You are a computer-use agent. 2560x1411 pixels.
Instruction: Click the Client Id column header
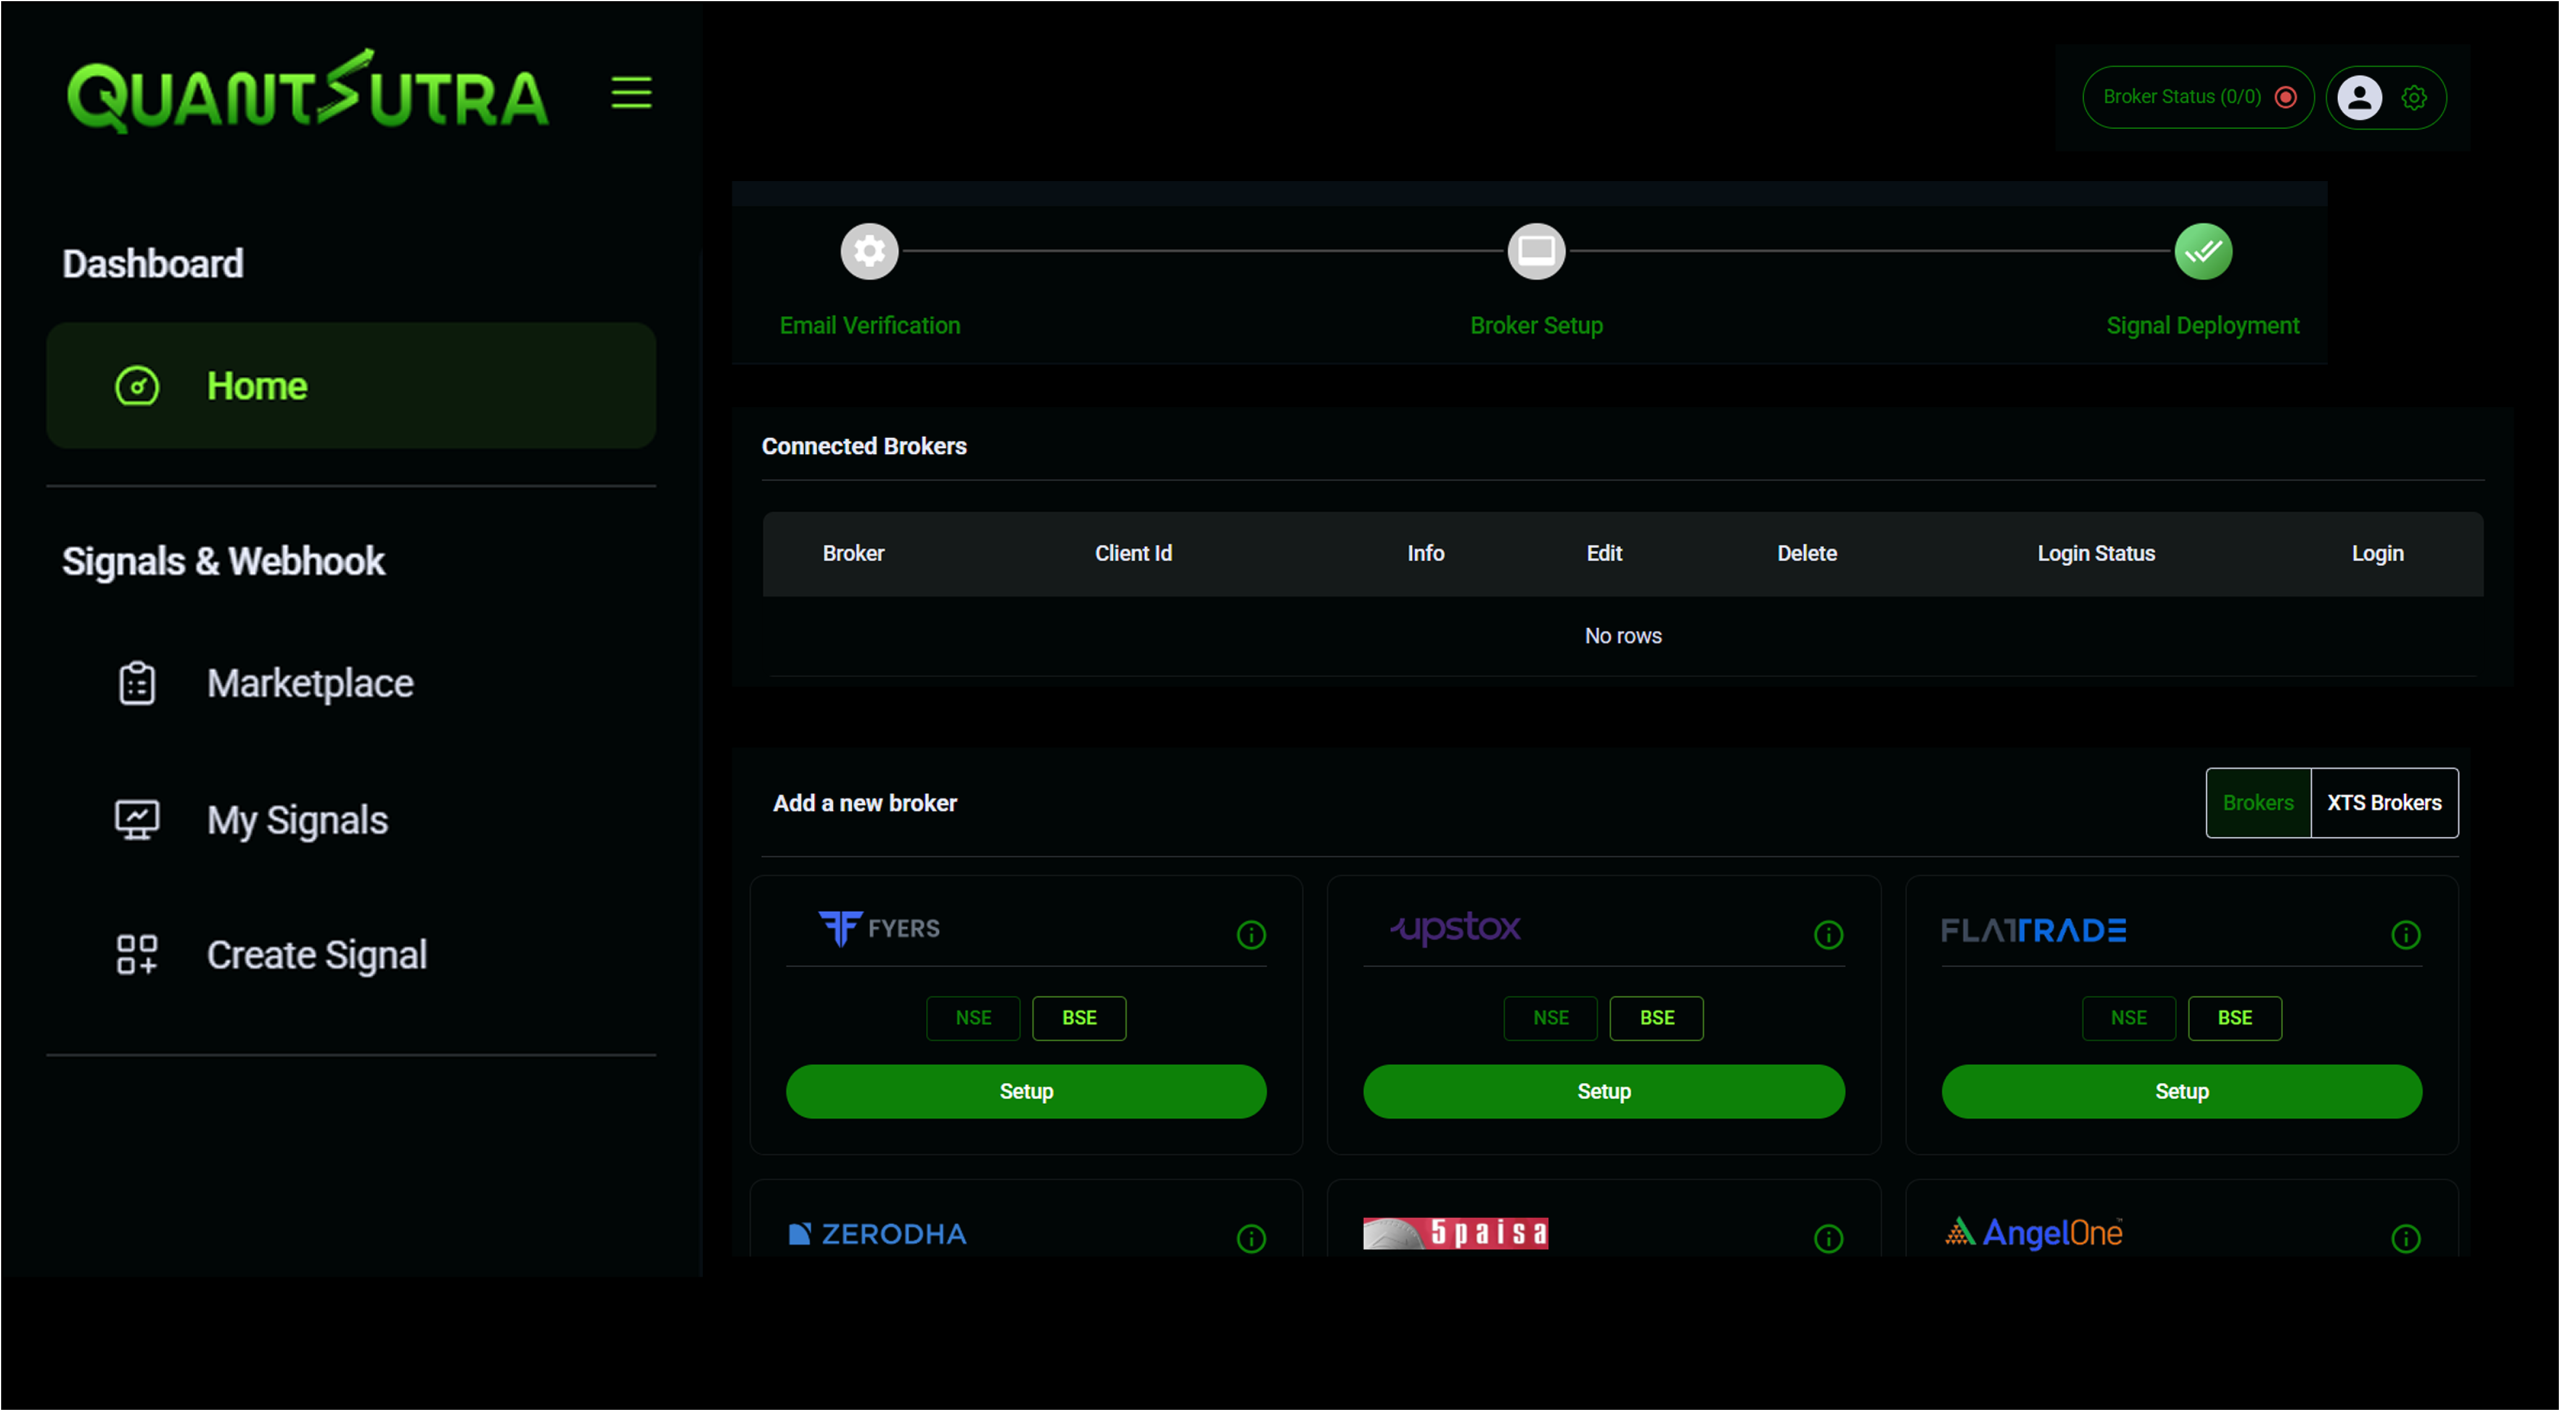1133,553
